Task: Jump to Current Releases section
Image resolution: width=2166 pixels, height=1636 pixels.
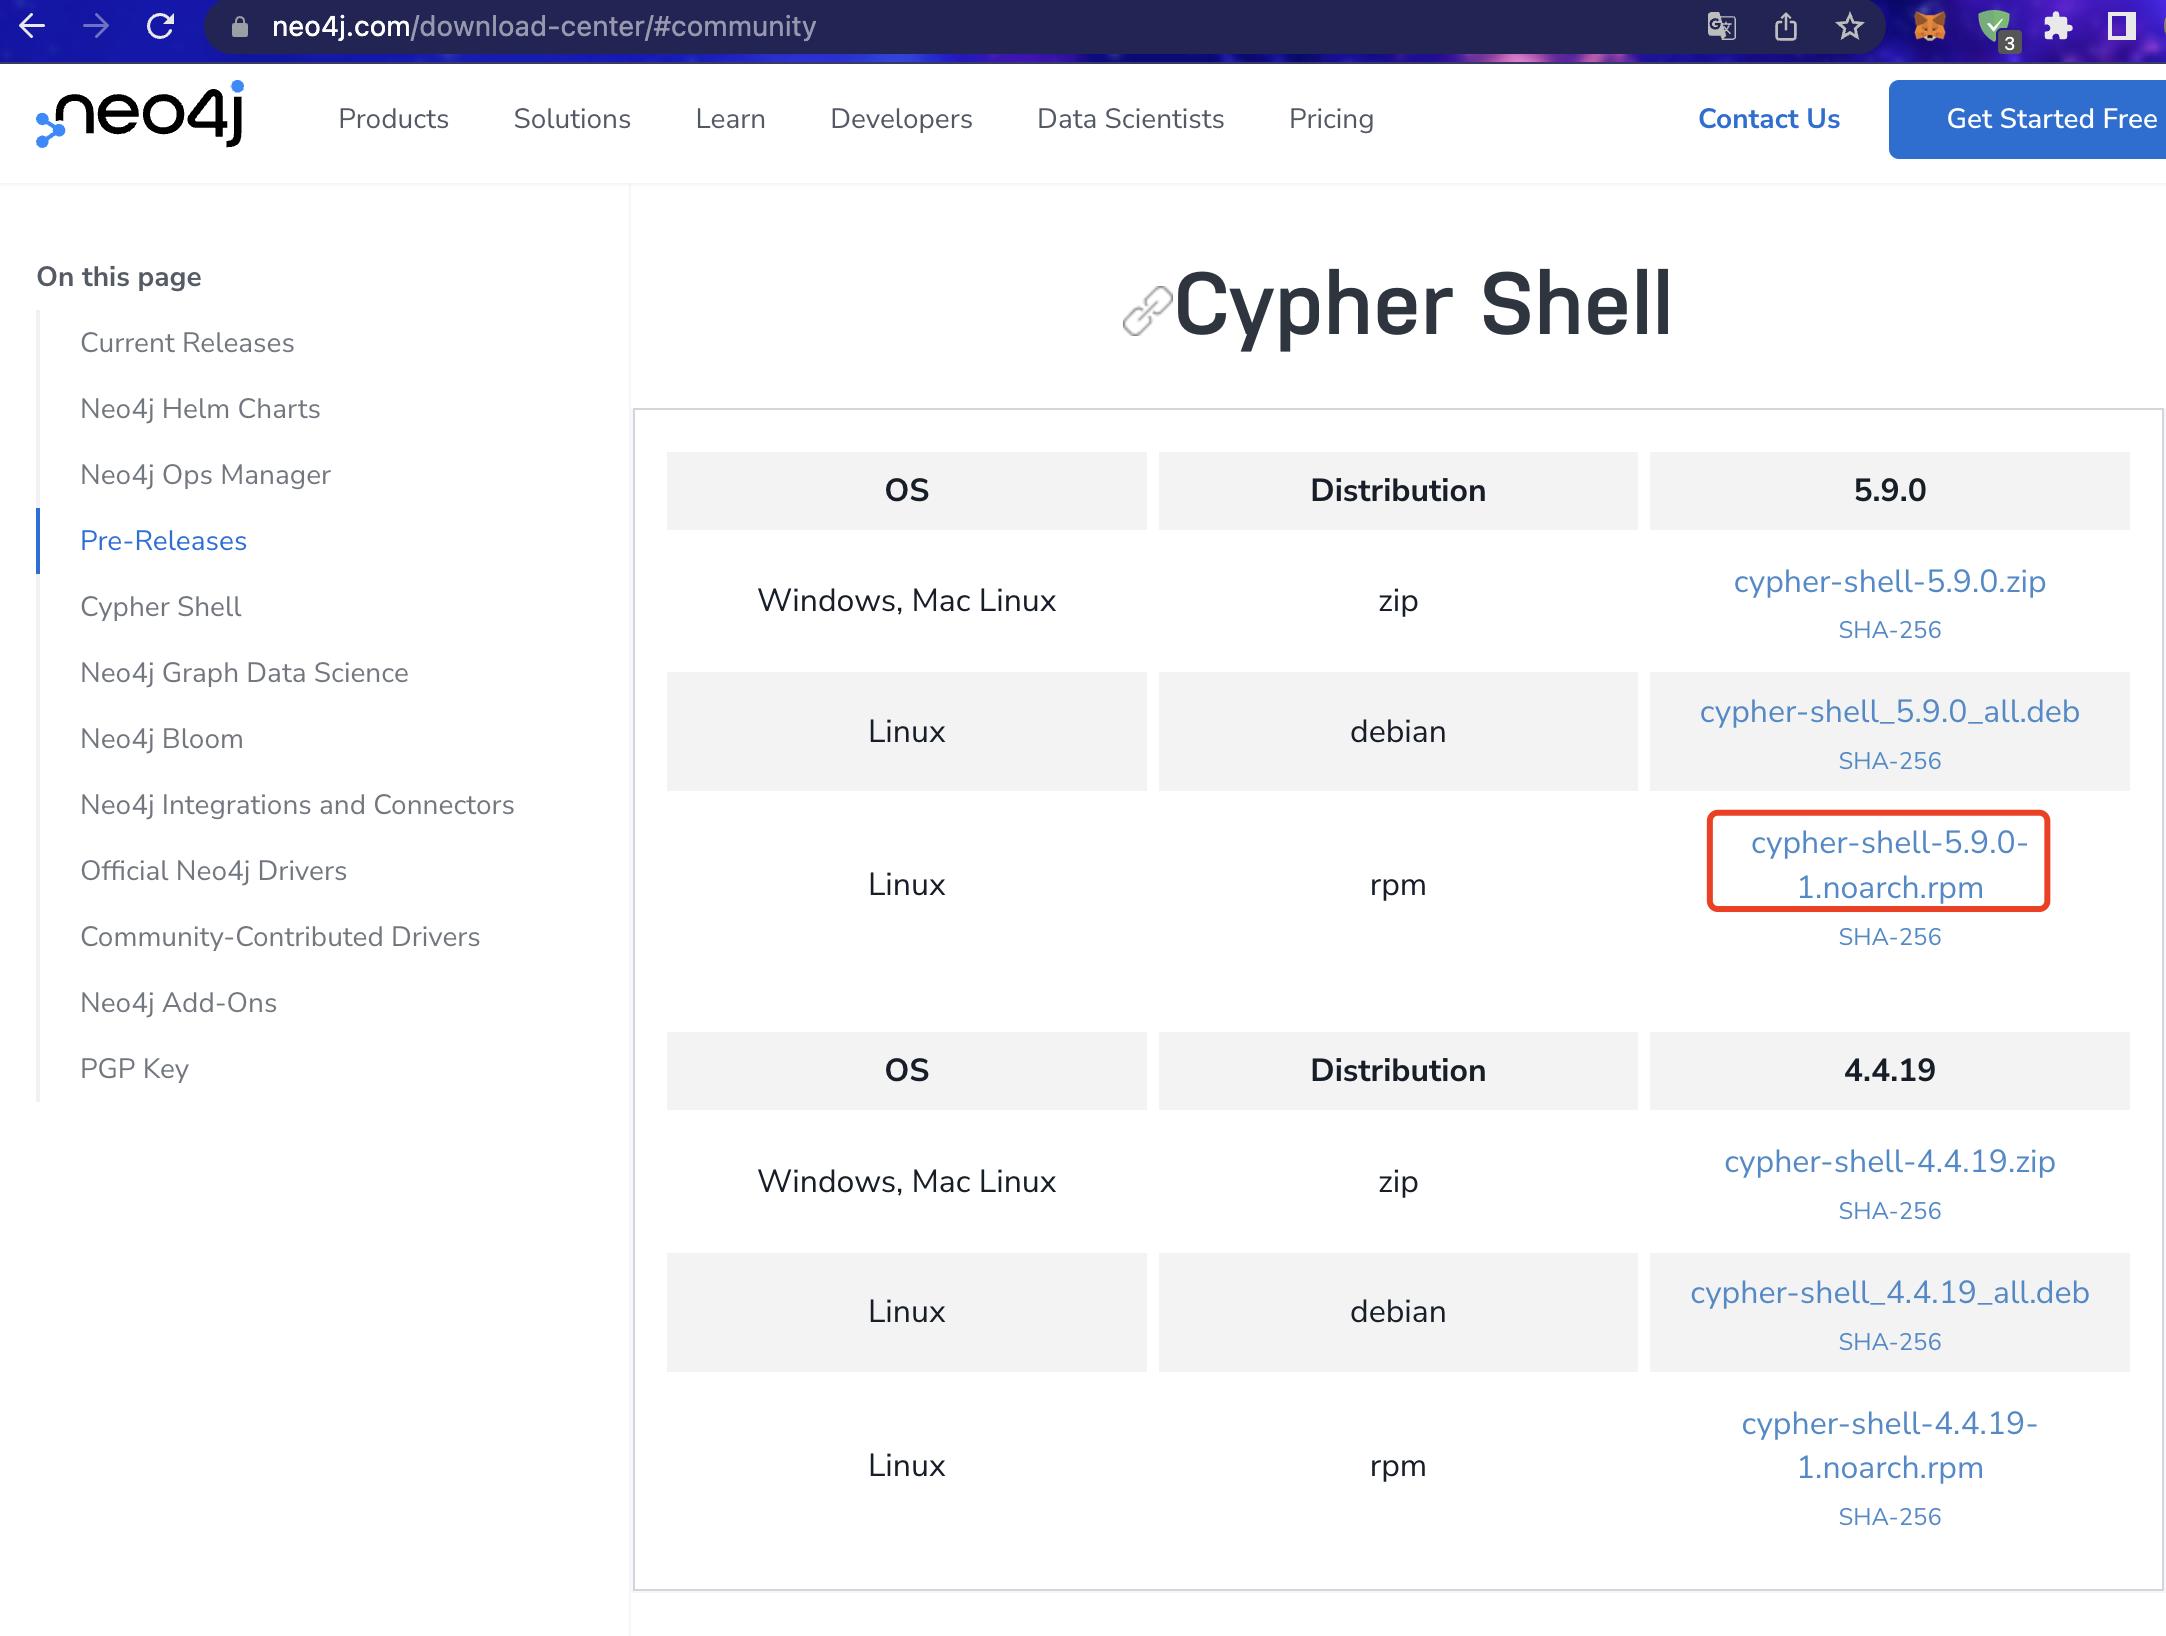Action: click(187, 343)
